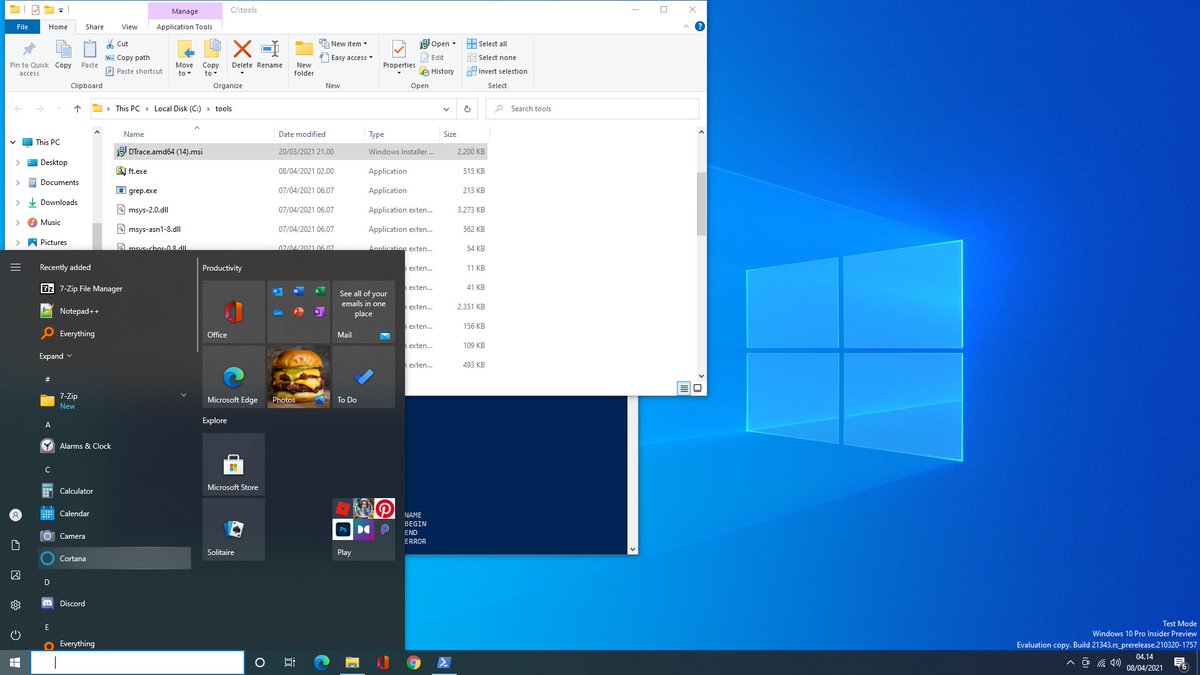Screen dimensions: 1200x675
Task: Expand the Documents tree node
Action: tap(17, 183)
